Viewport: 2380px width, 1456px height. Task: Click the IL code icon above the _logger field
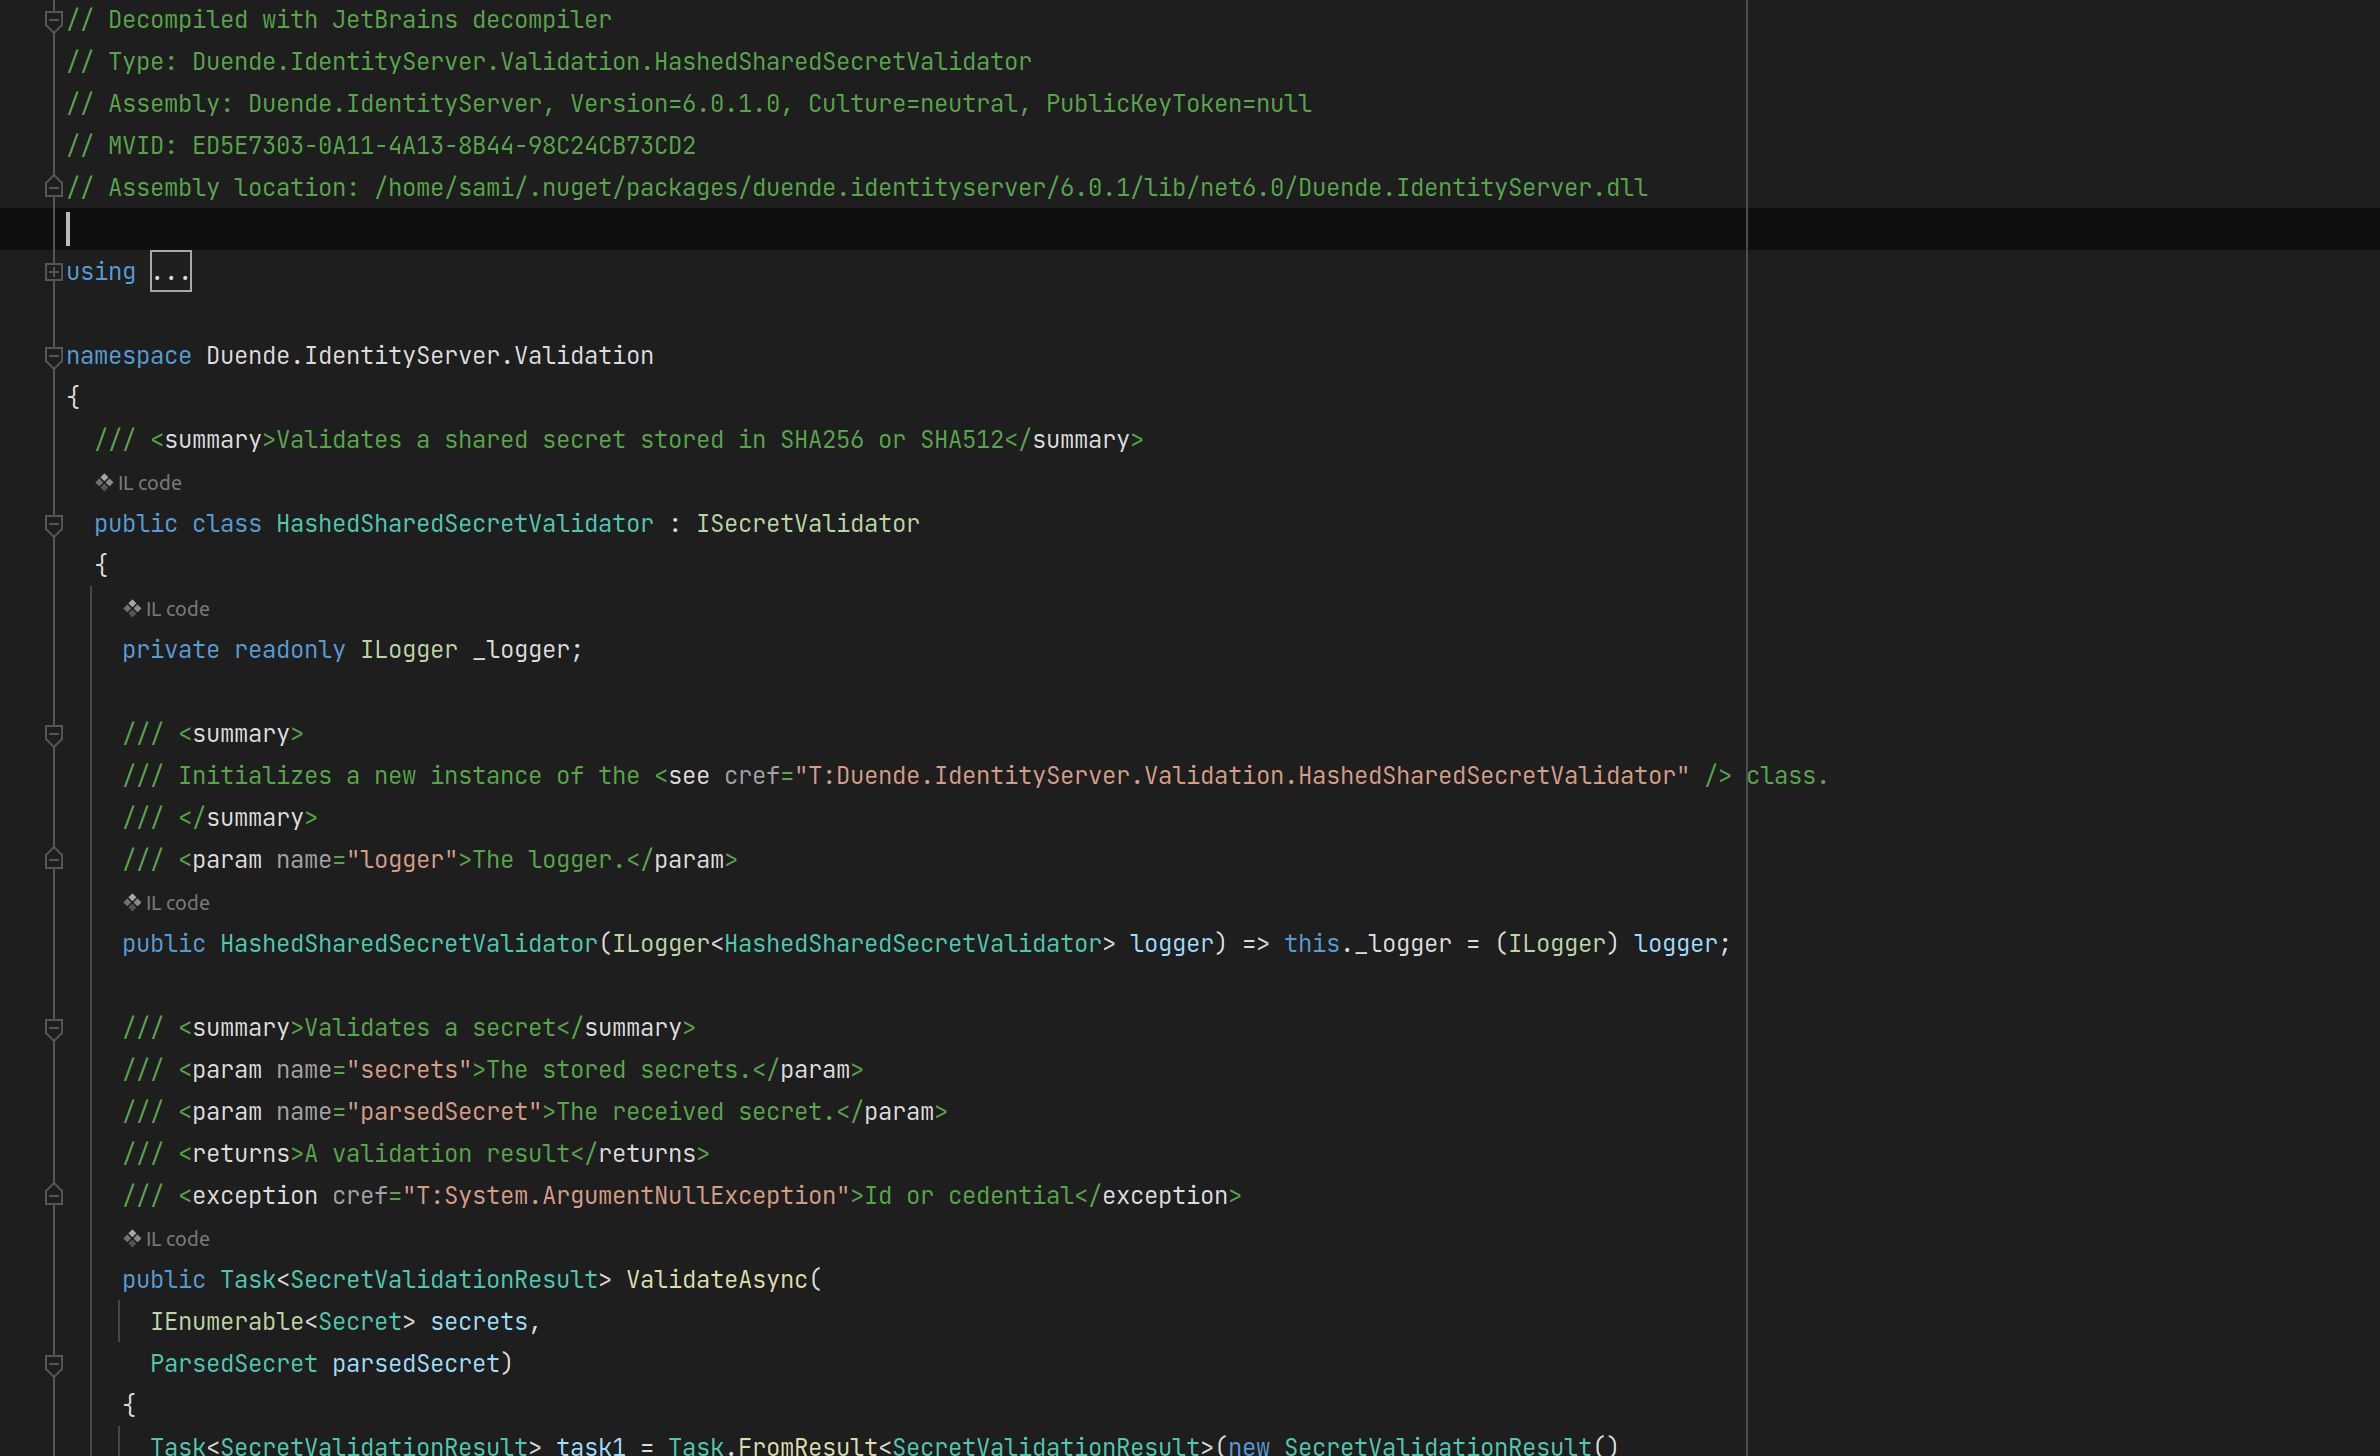tap(131, 607)
